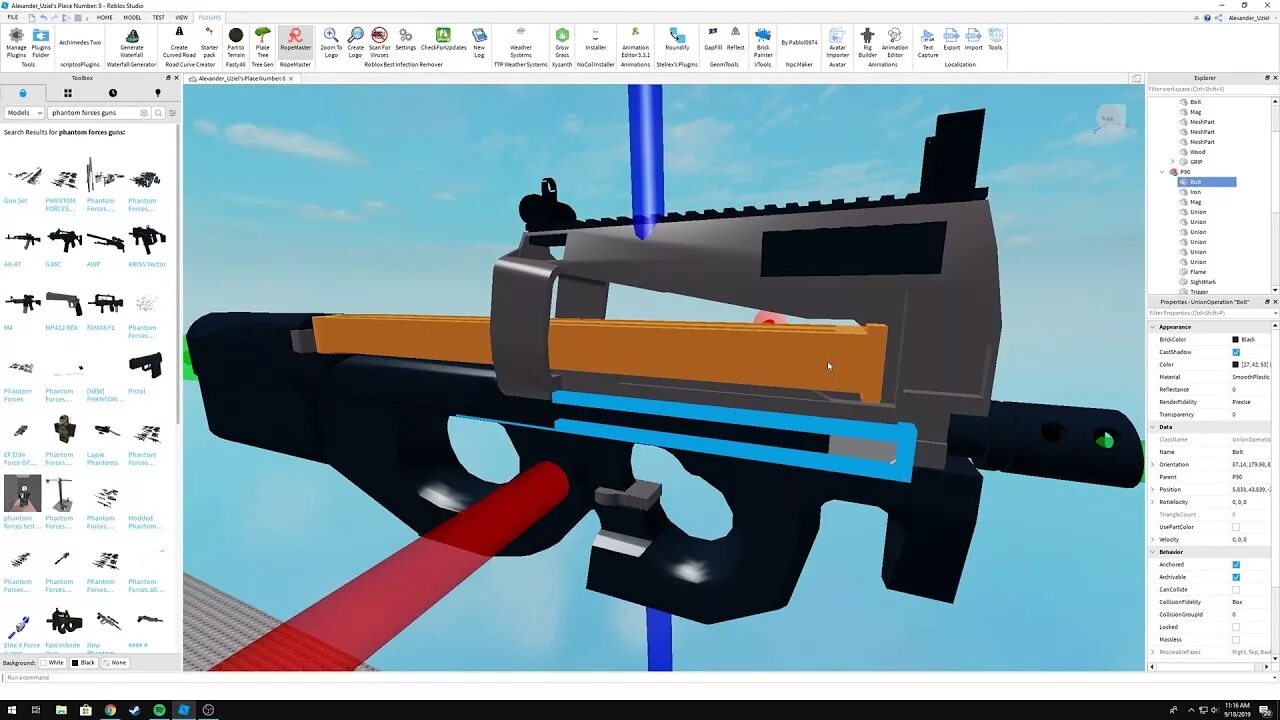Collapse the Appearance properties section

[1152, 327]
